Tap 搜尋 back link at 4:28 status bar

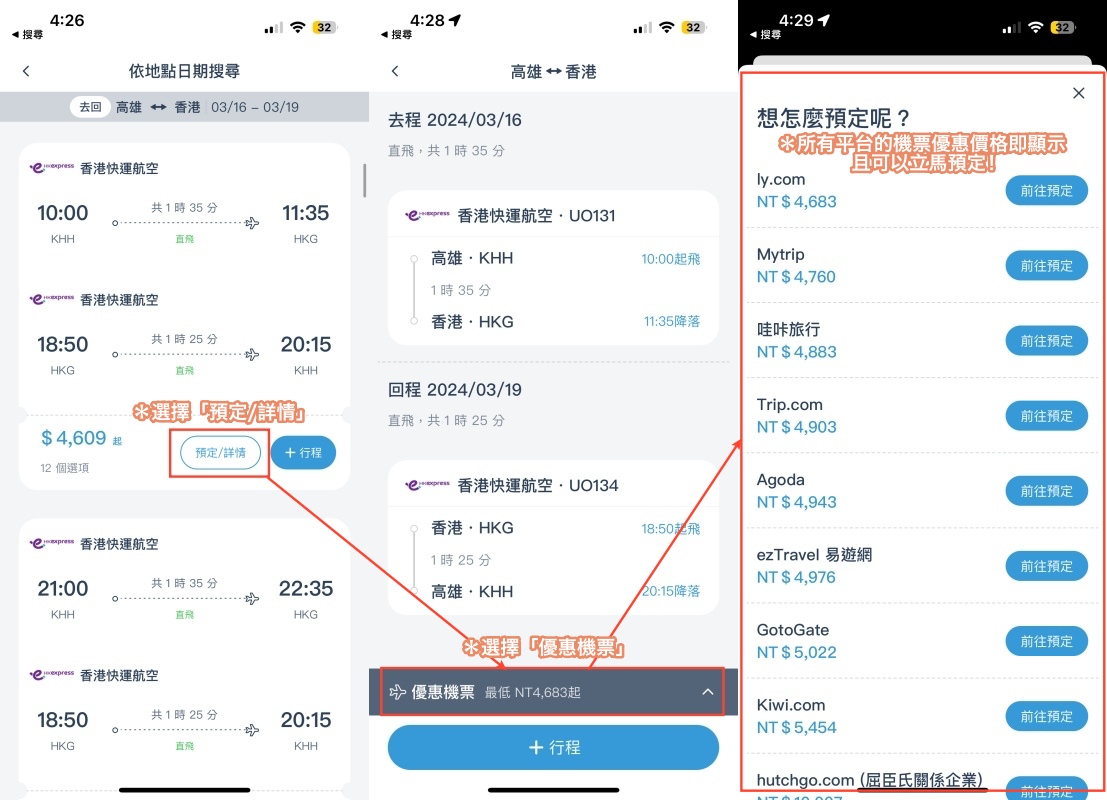coord(396,35)
